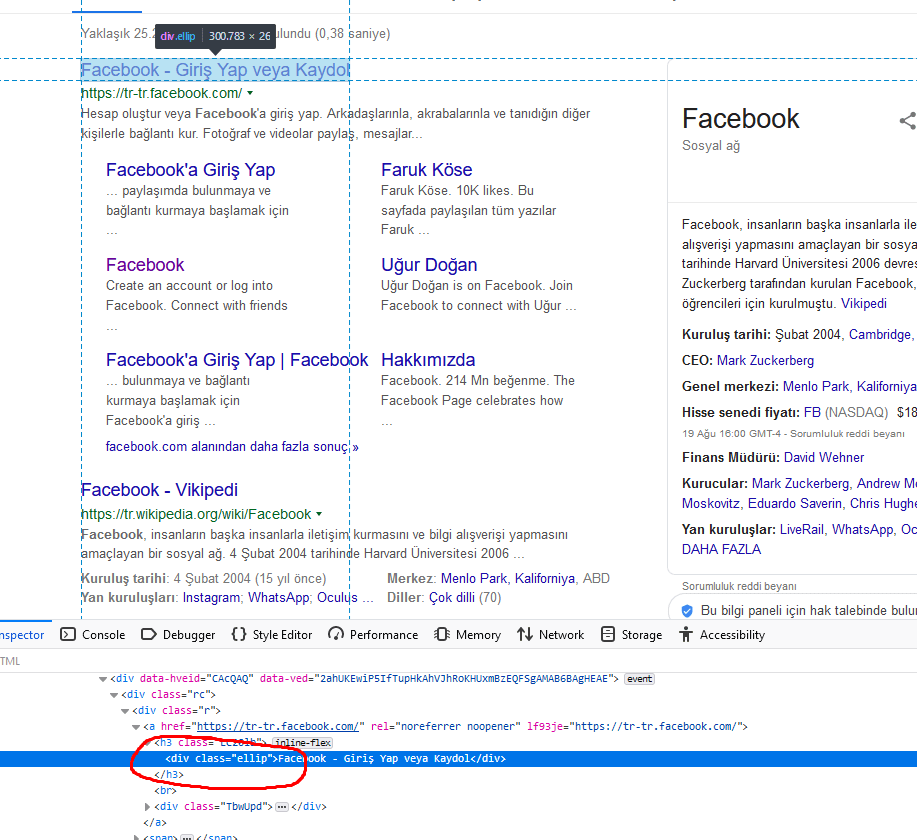Click the Çok dilli link

click(x=451, y=597)
